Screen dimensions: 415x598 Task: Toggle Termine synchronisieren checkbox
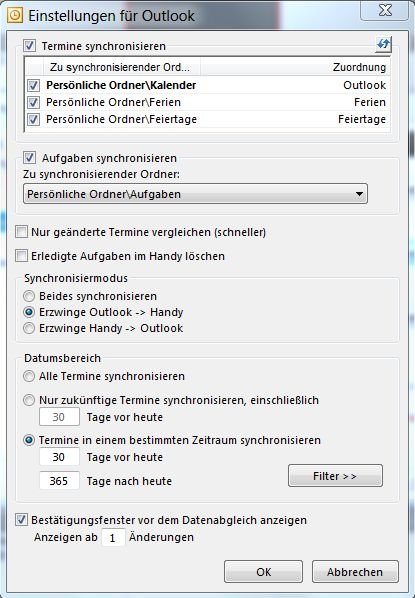pos(29,46)
